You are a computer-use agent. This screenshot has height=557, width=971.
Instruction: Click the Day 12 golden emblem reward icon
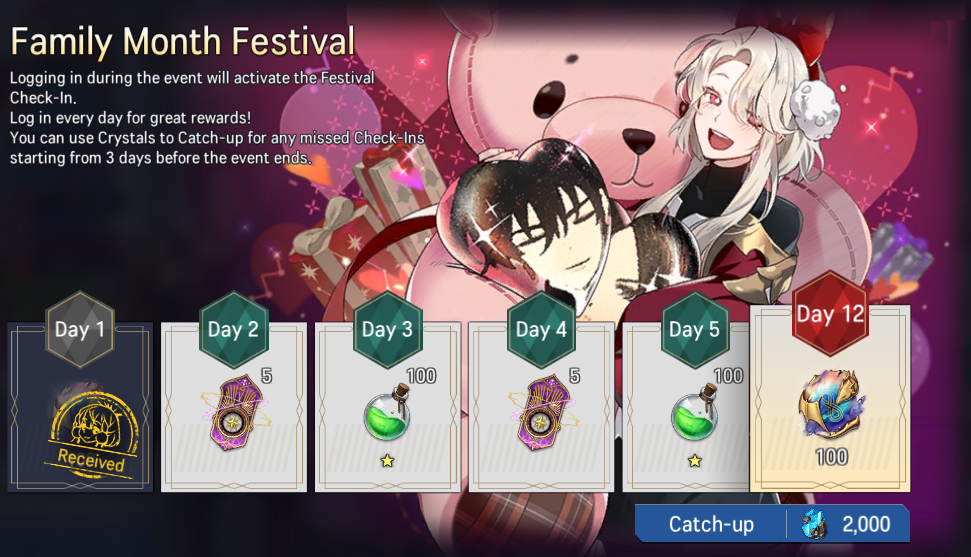830,405
